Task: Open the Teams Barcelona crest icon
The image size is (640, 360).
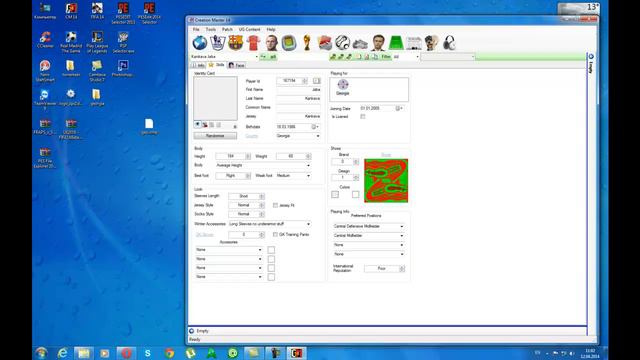Action: [236, 43]
